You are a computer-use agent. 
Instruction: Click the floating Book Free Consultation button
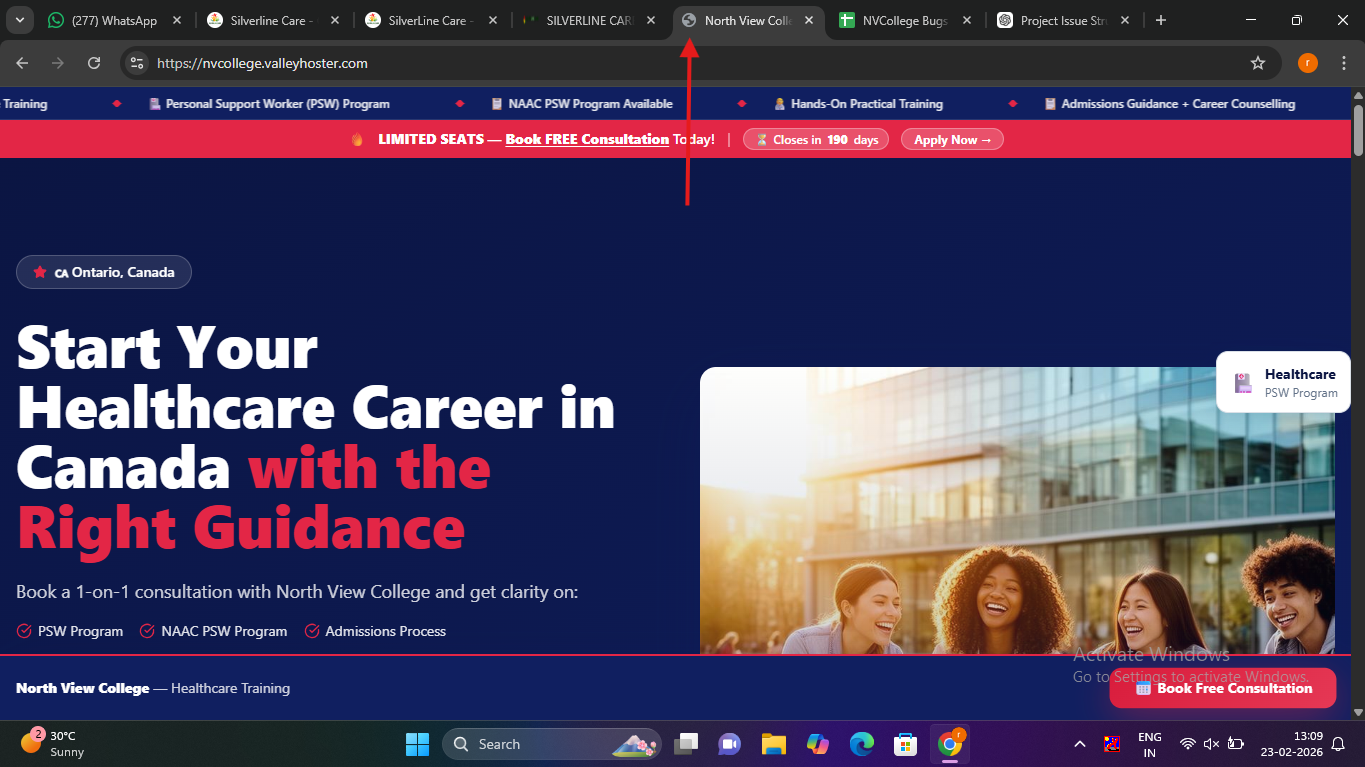(x=1223, y=688)
